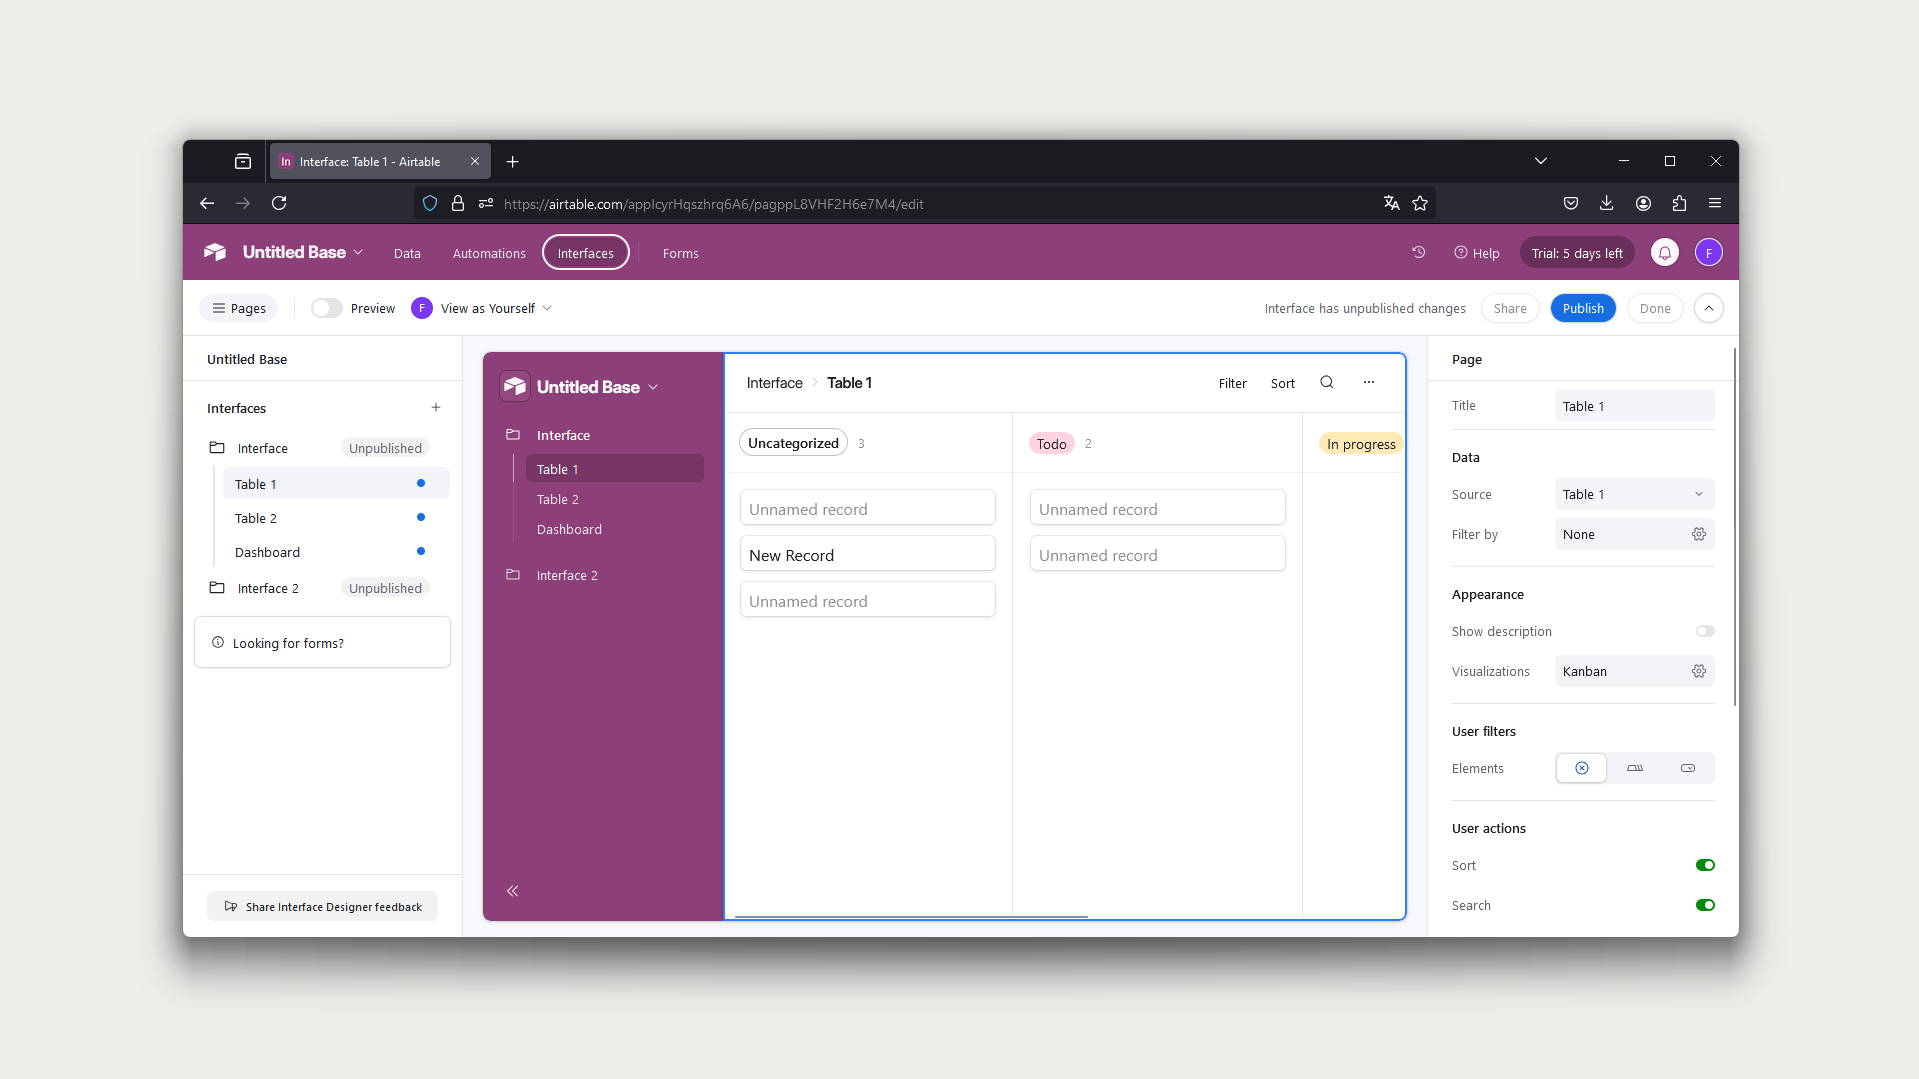Select the no-elements option for user filters
The width and height of the screenshot is (1919, 1079).
tap(1581, 768)
